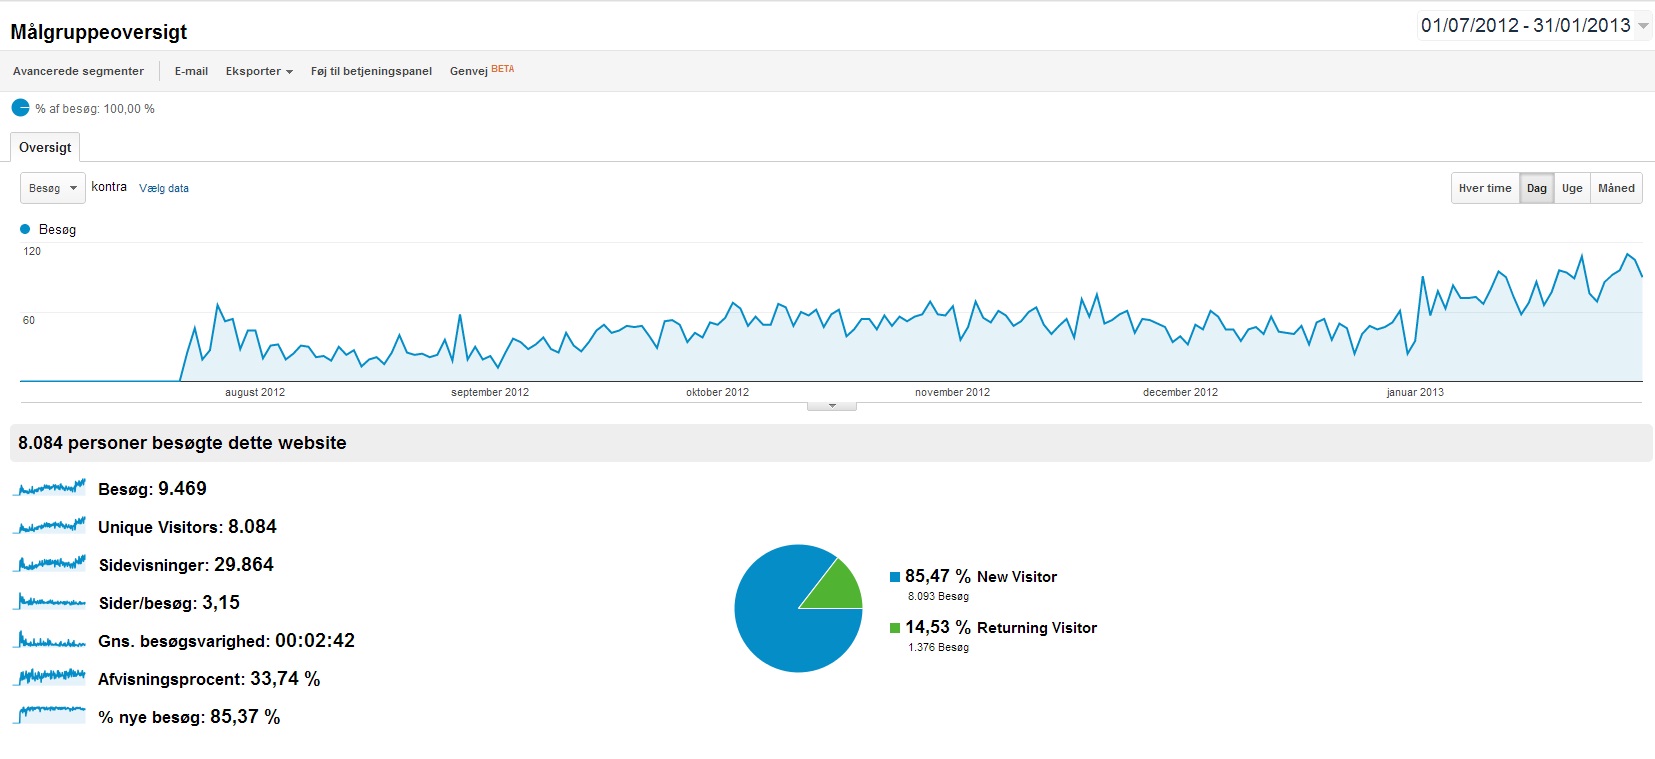1655x759 pixels.
Task: Open the Besøg metric dropdown
Action: 53,188
